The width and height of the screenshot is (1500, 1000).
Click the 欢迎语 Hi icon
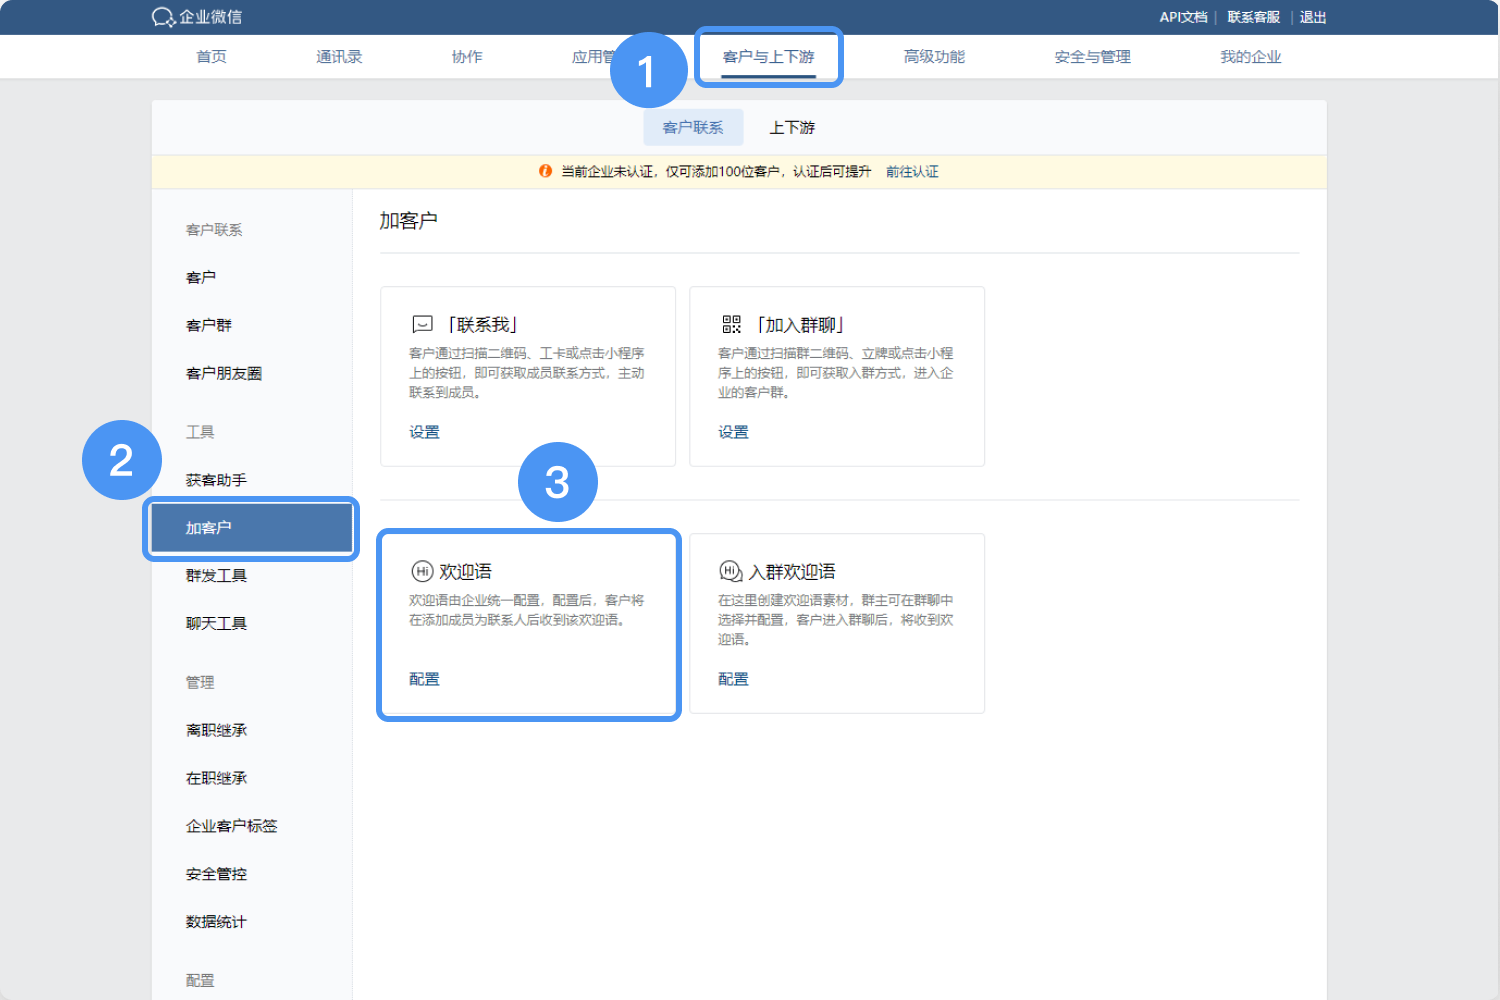(422, 571)
